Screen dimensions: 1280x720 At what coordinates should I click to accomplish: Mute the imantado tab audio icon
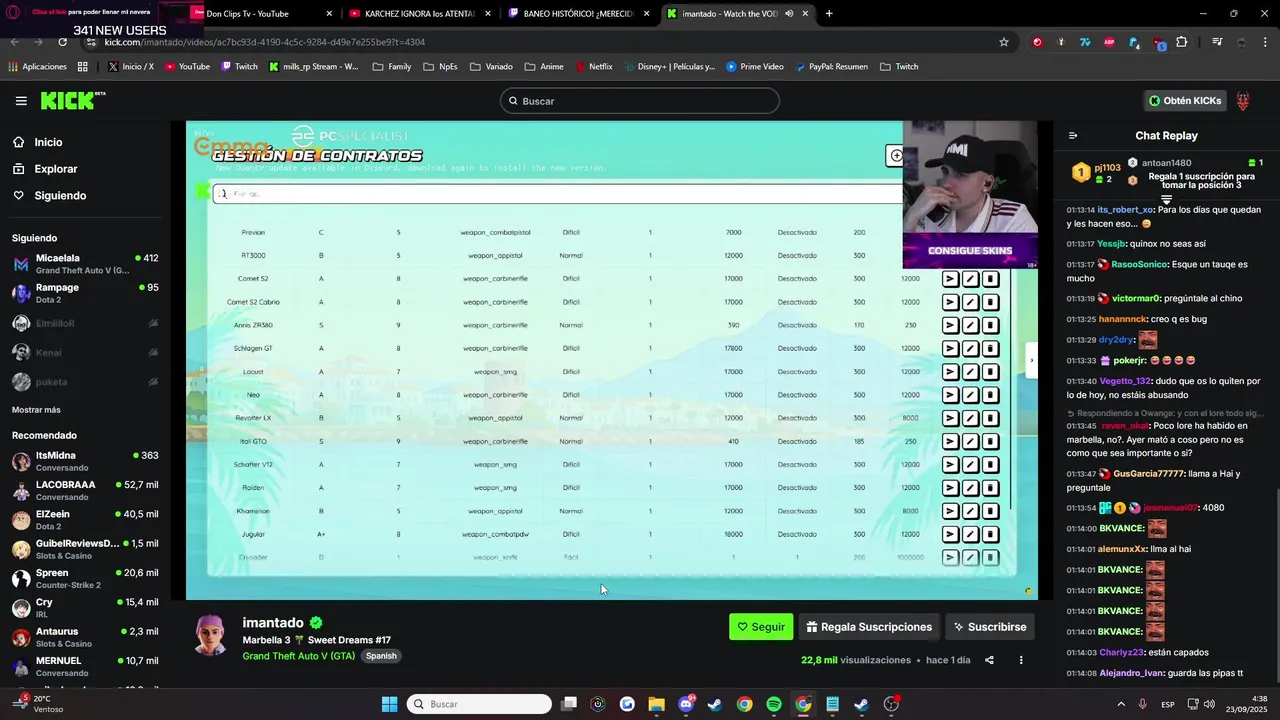(x=789, y=14)
